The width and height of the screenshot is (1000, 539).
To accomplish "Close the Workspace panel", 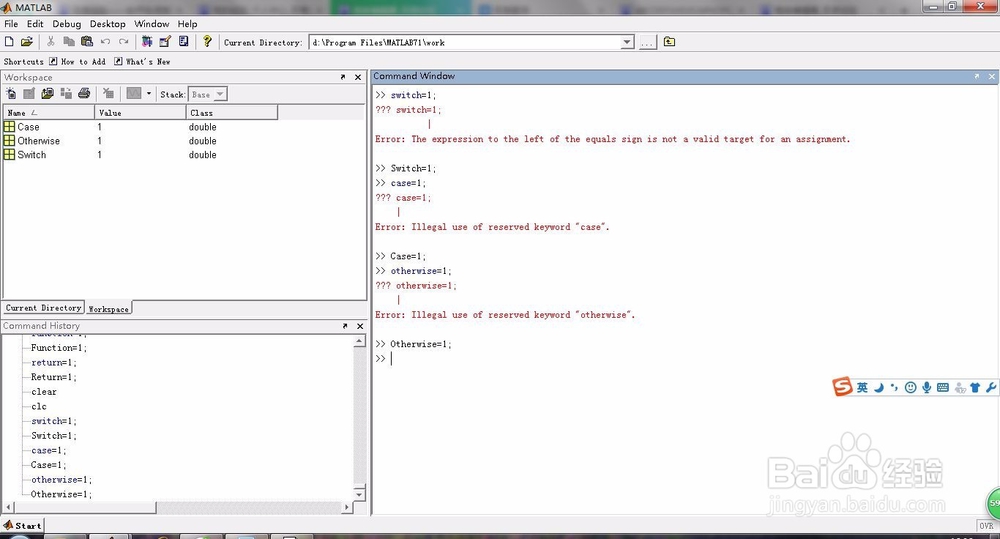I will [358, 77].
